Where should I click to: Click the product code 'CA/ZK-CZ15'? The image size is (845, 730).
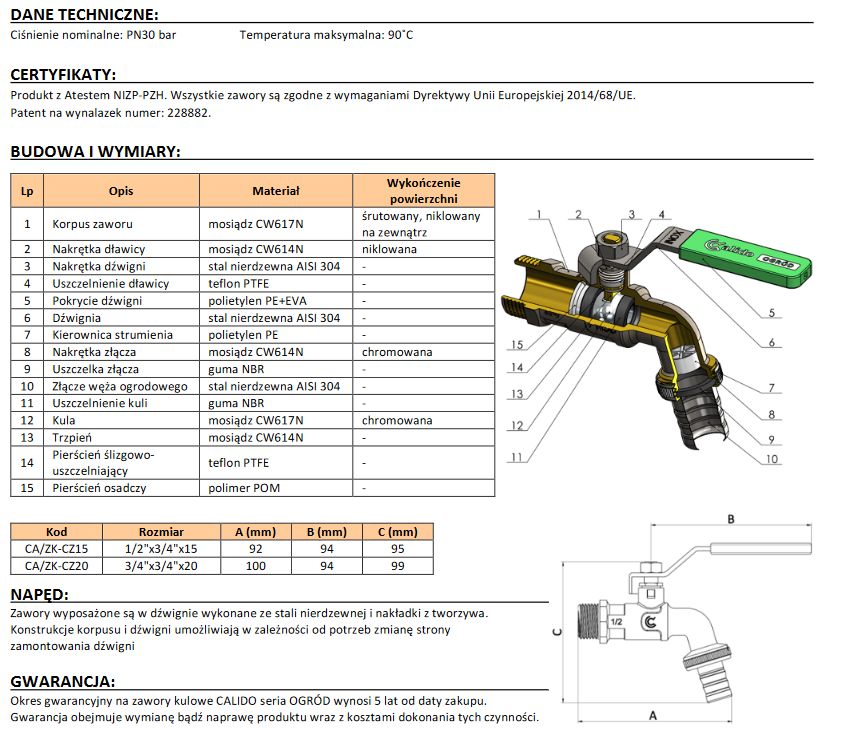click(57, 549)
